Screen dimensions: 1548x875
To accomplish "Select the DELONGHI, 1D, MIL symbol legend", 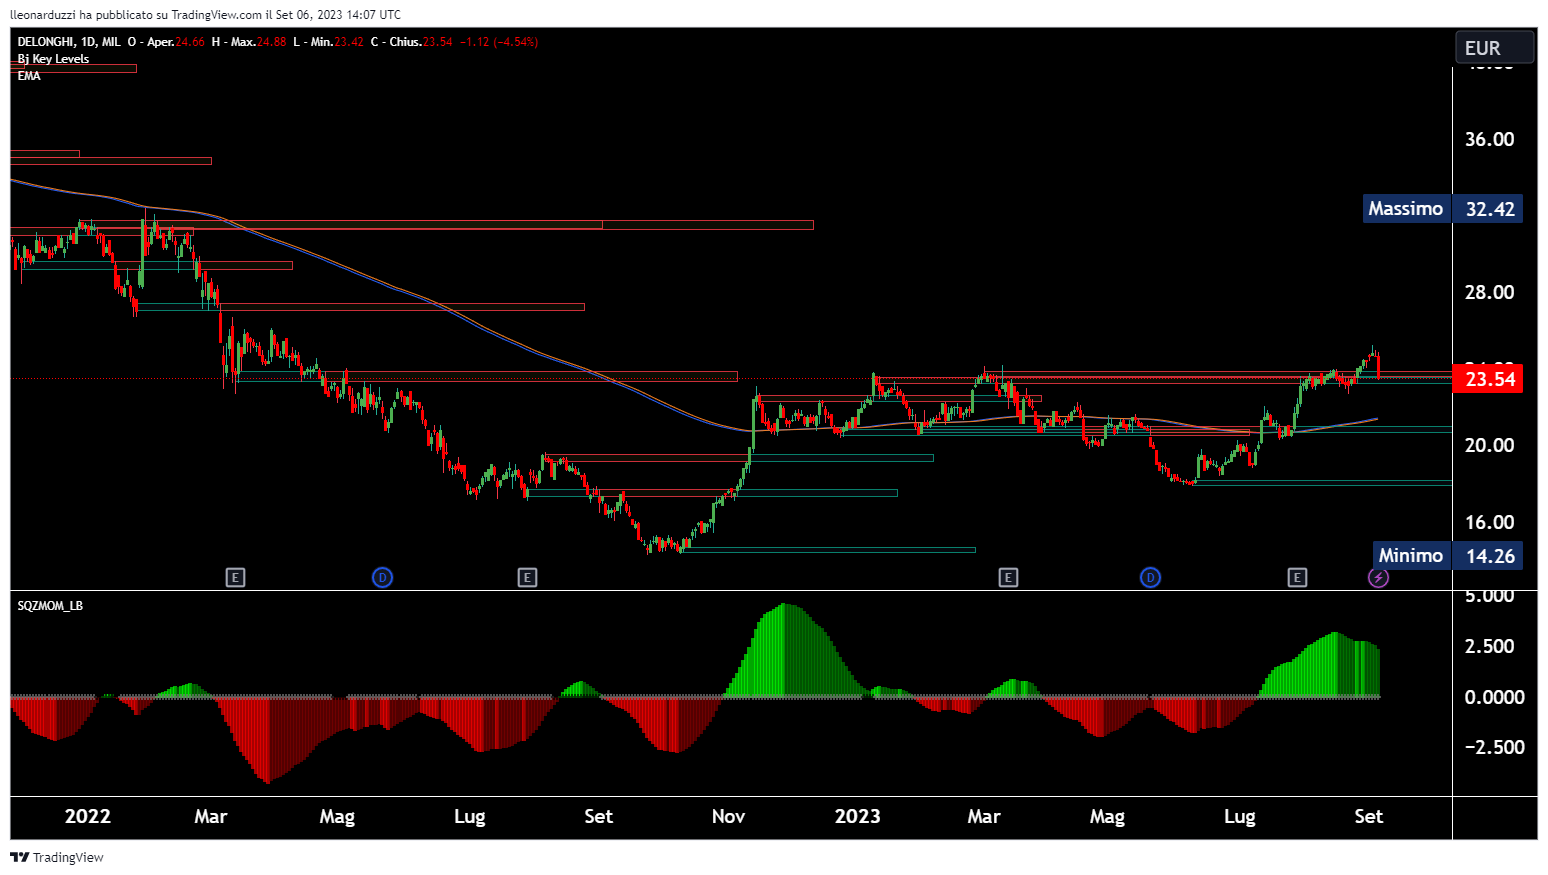I will click(69, 42).
